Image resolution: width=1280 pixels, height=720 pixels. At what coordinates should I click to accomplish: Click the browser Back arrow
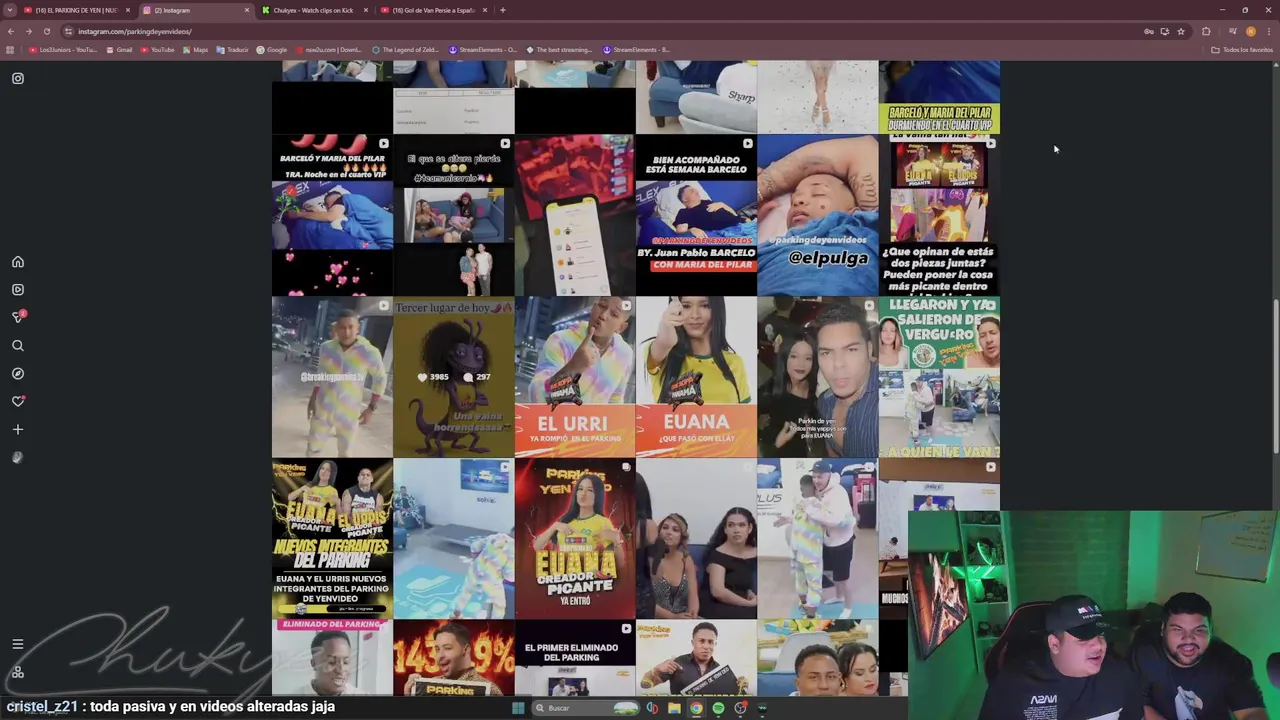click(x=11, y=31)
